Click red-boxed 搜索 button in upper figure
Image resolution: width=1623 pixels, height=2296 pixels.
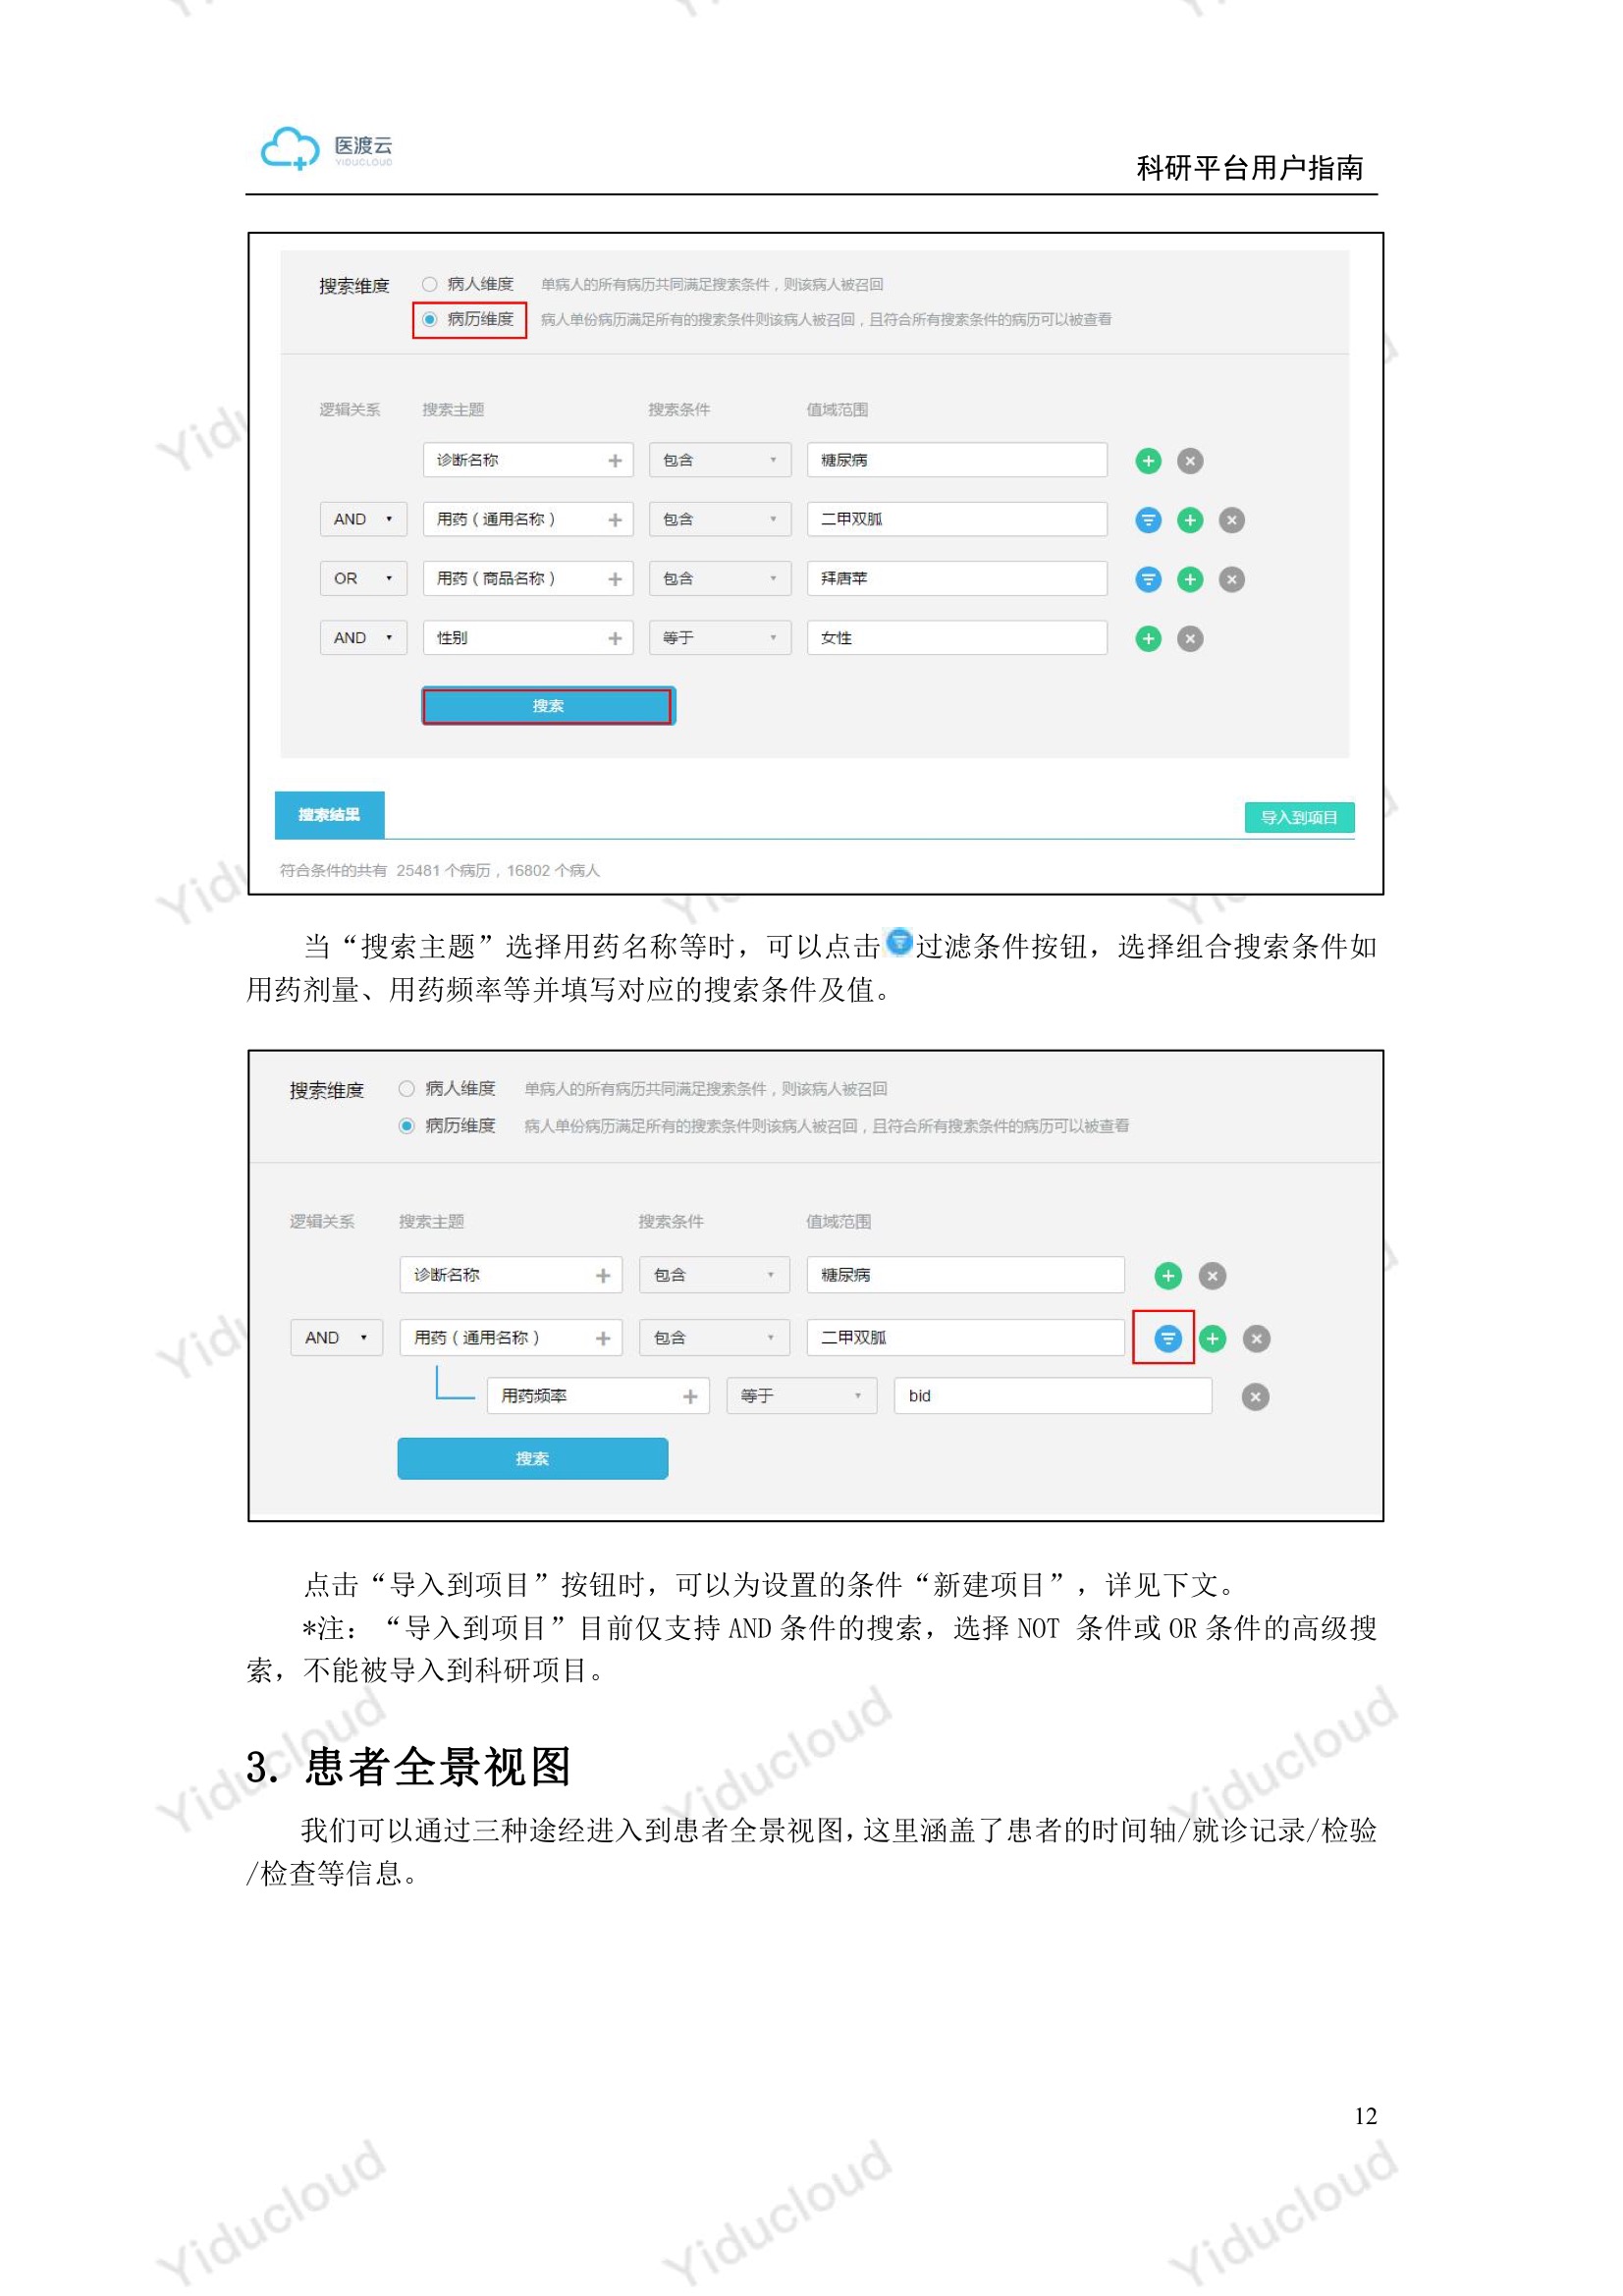coord(548,706)
